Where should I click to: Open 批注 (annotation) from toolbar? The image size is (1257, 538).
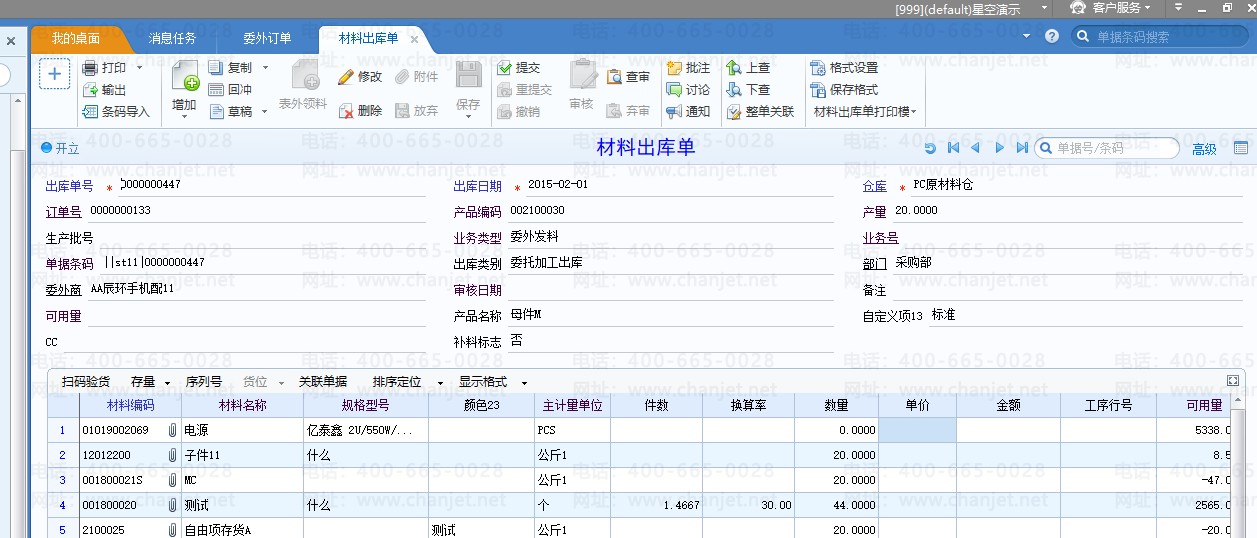click(x=688, y=68)
